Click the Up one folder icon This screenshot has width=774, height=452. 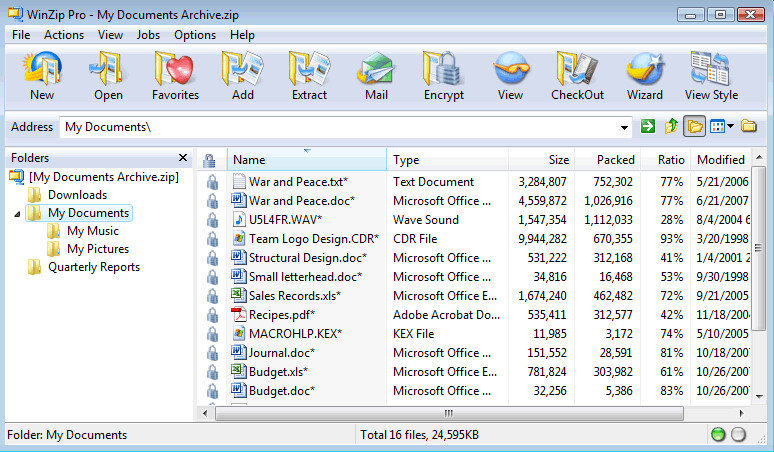click(671, 126)
